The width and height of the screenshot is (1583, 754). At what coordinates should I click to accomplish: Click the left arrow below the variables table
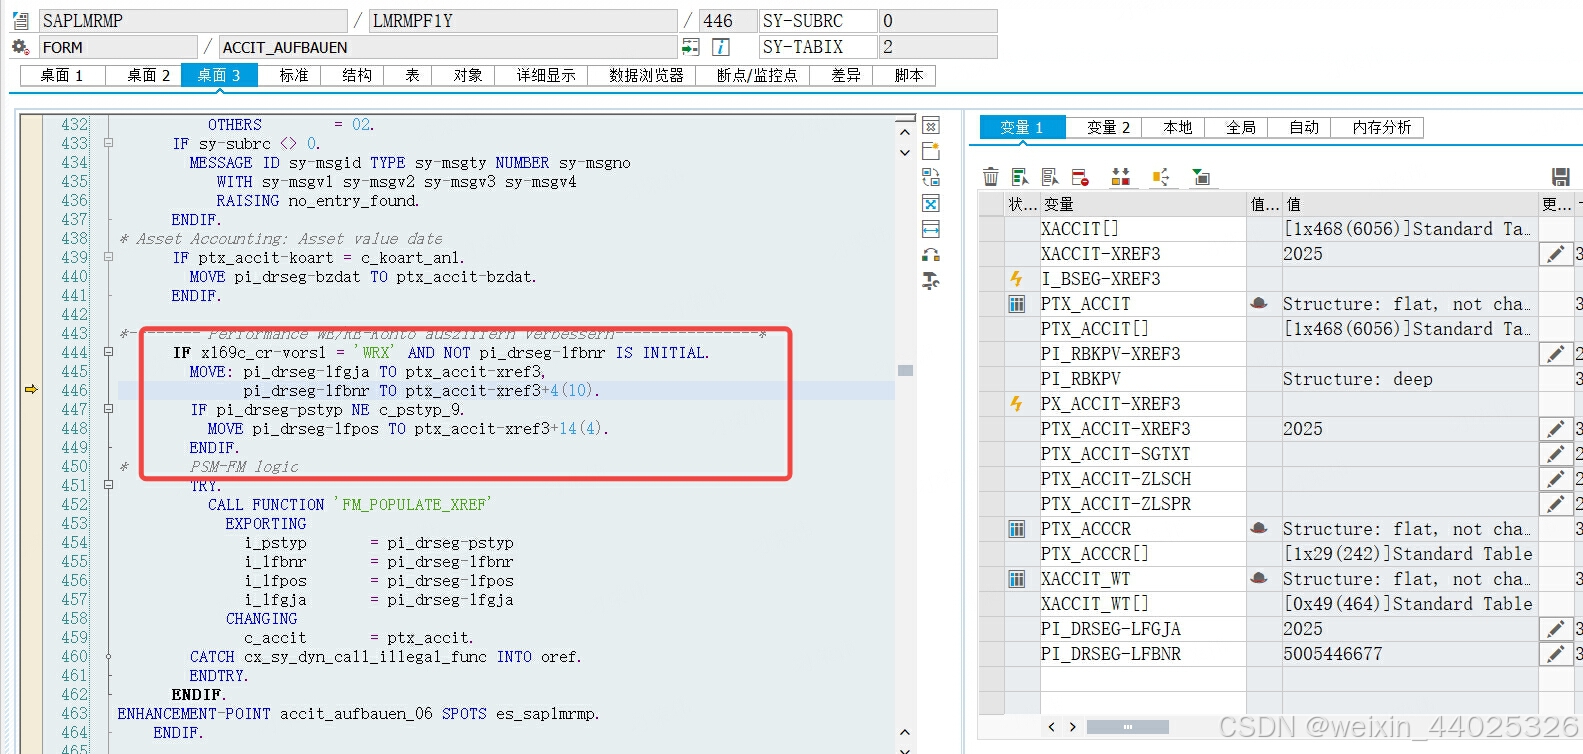1051,727
